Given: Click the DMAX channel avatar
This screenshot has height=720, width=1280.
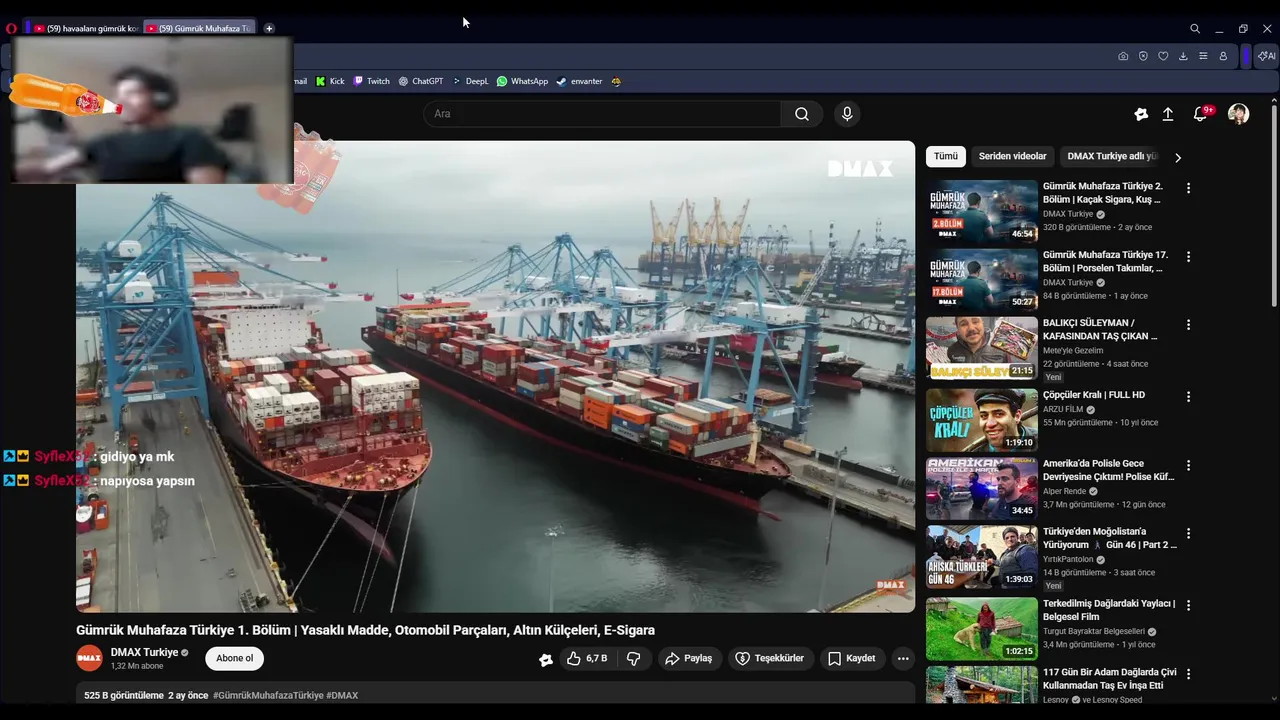Looking at the screenshot, I should [90, 658].
